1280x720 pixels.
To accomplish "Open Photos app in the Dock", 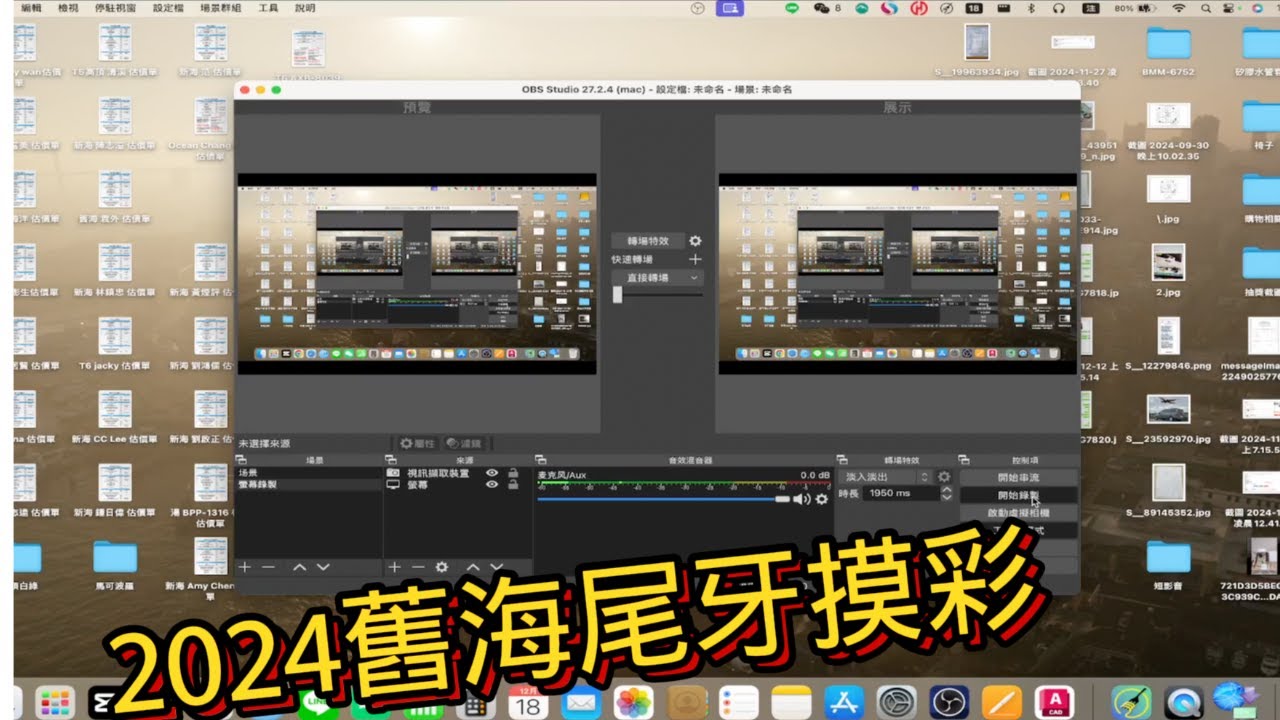I will coord(633,702).
